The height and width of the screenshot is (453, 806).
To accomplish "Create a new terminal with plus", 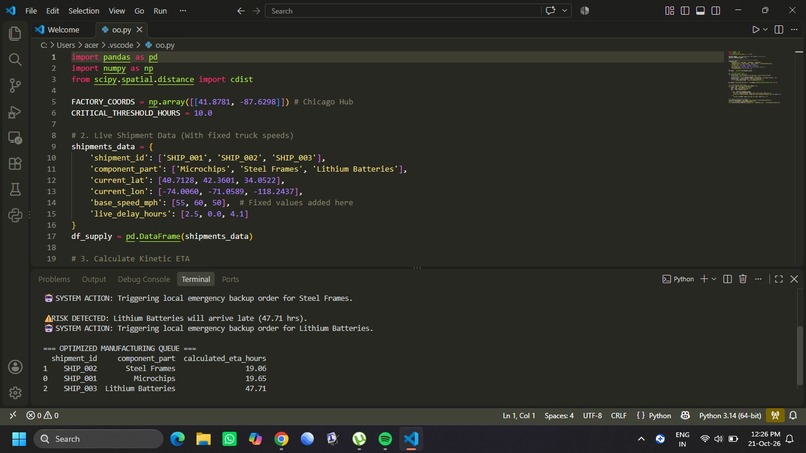I will pos(704,279).
